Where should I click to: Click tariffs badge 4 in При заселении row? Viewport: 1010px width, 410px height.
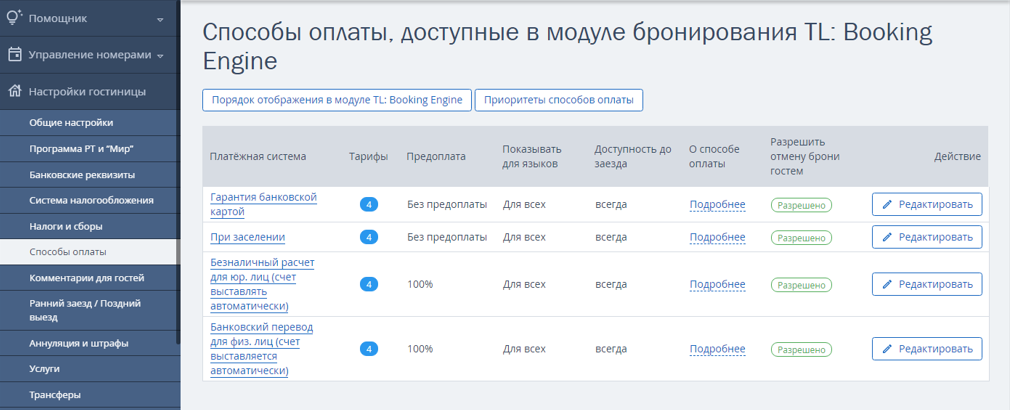click(369, 237)
